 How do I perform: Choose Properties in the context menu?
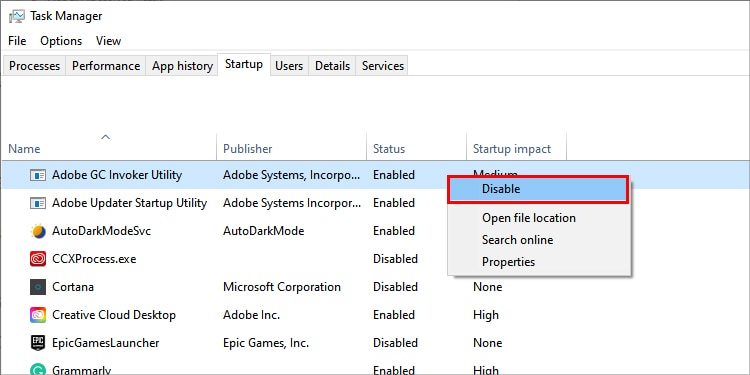[x=508, y=262]
